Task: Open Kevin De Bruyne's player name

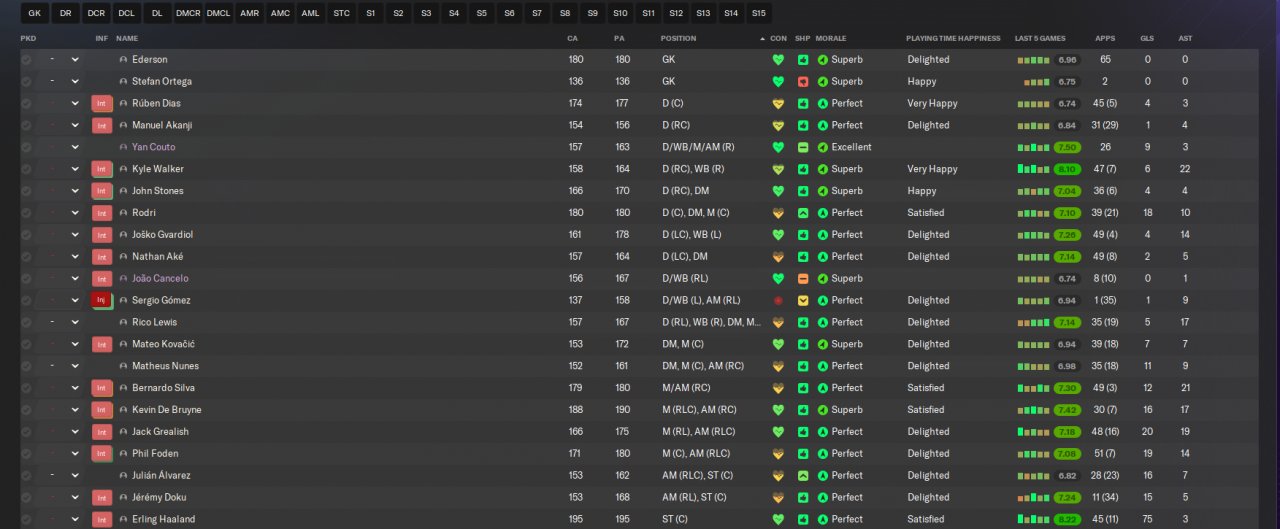Action: tap(167, 410)
